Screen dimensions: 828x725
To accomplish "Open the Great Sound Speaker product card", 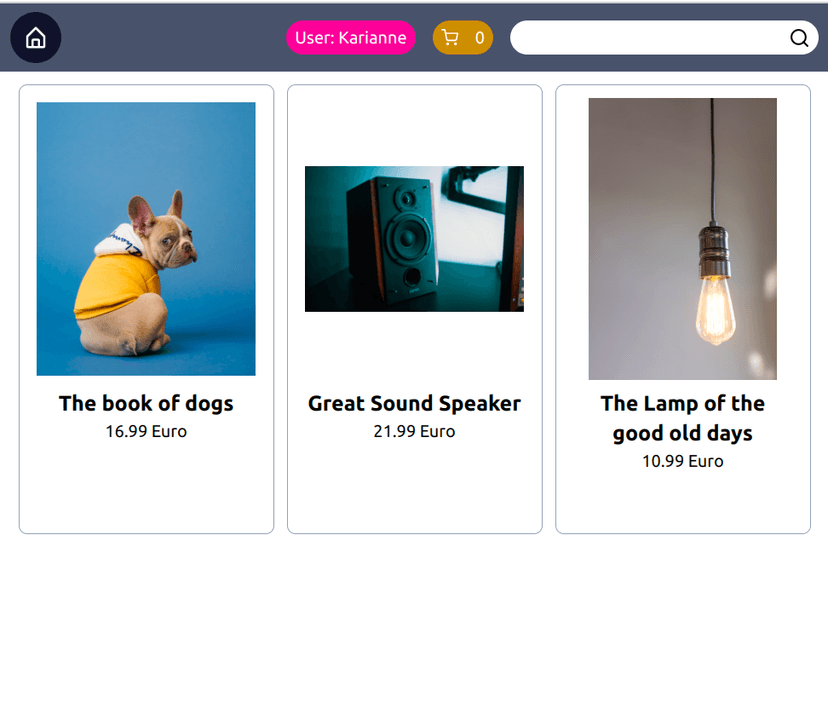I will (415, 309).
